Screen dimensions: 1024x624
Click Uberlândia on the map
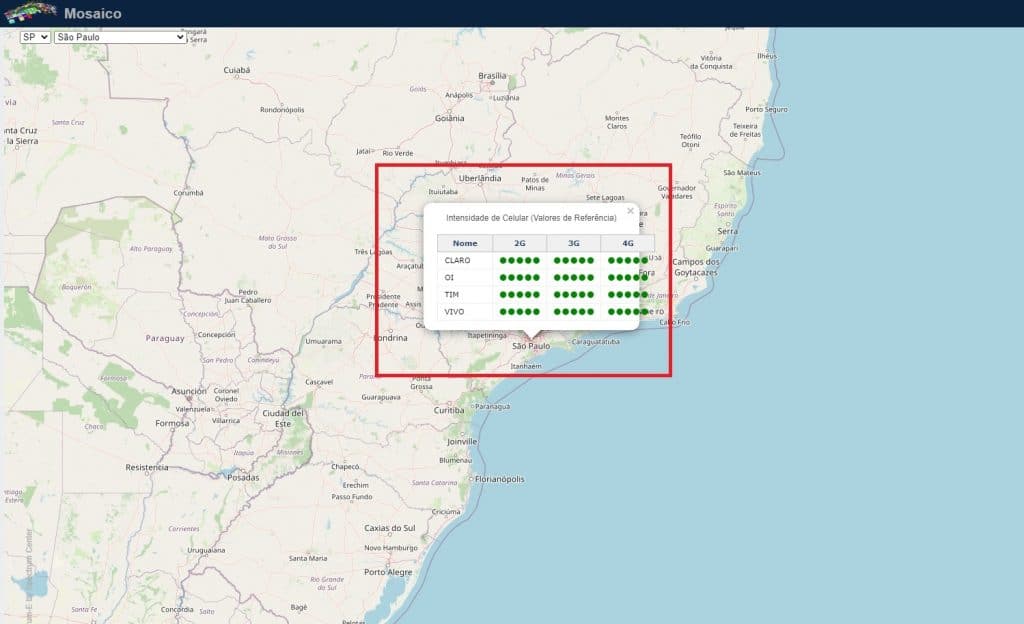pos(480,178)
